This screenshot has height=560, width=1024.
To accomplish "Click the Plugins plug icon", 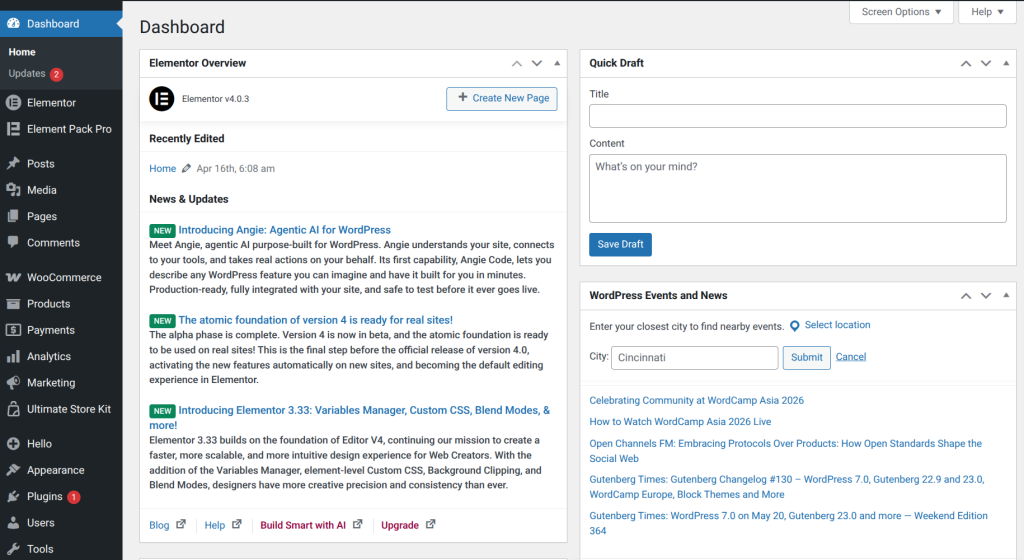I will (x=13, y=497).
